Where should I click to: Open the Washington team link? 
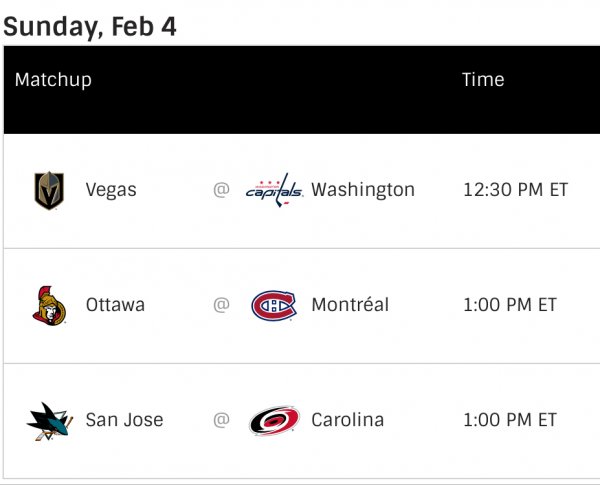(362, 190)
